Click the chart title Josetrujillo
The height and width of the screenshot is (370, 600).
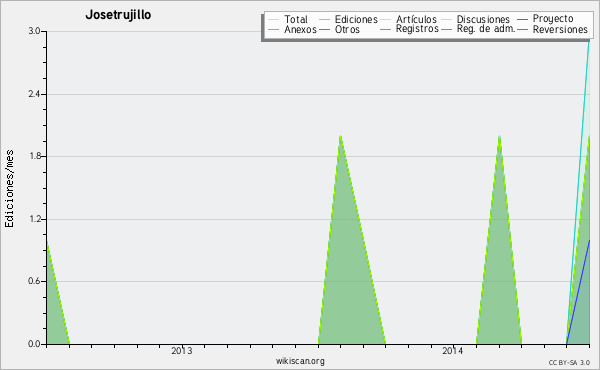[x=118, y=15]
